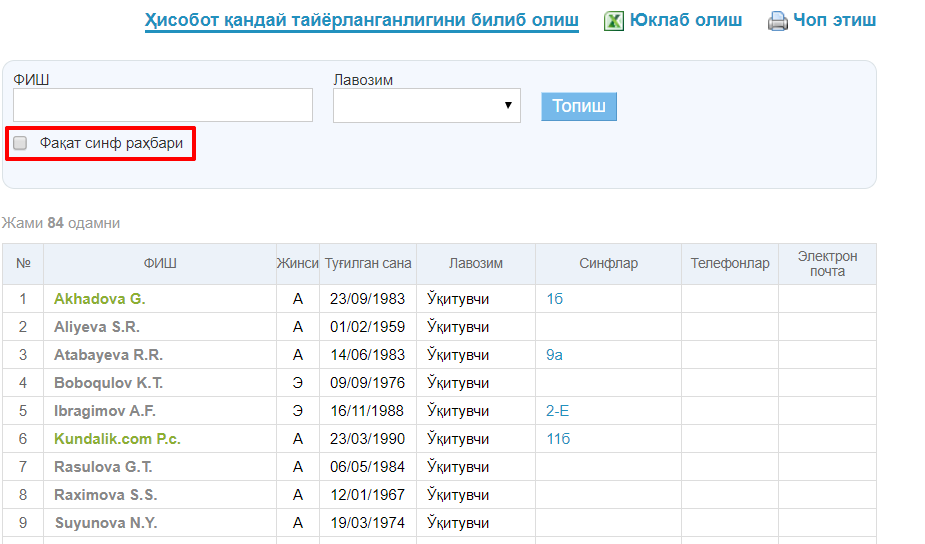Screen dimensions: 925x544
Task: Open class 2-Е link
Action: click(557, 411)
